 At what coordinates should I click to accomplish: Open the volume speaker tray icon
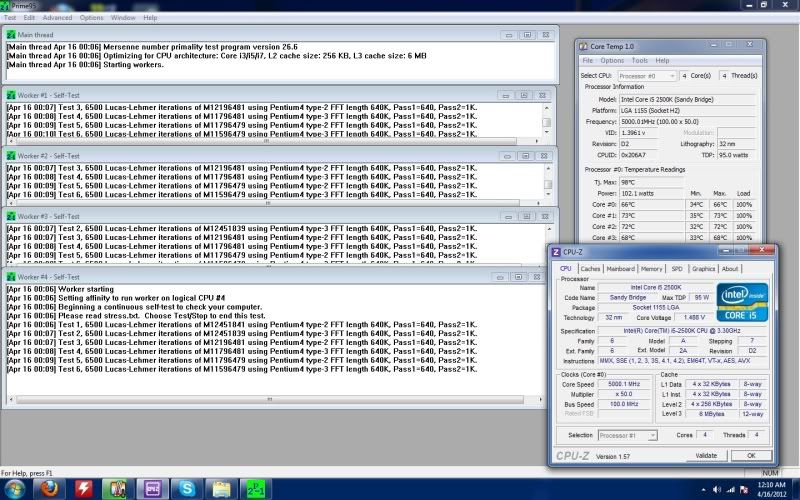(x=717, y=490)
